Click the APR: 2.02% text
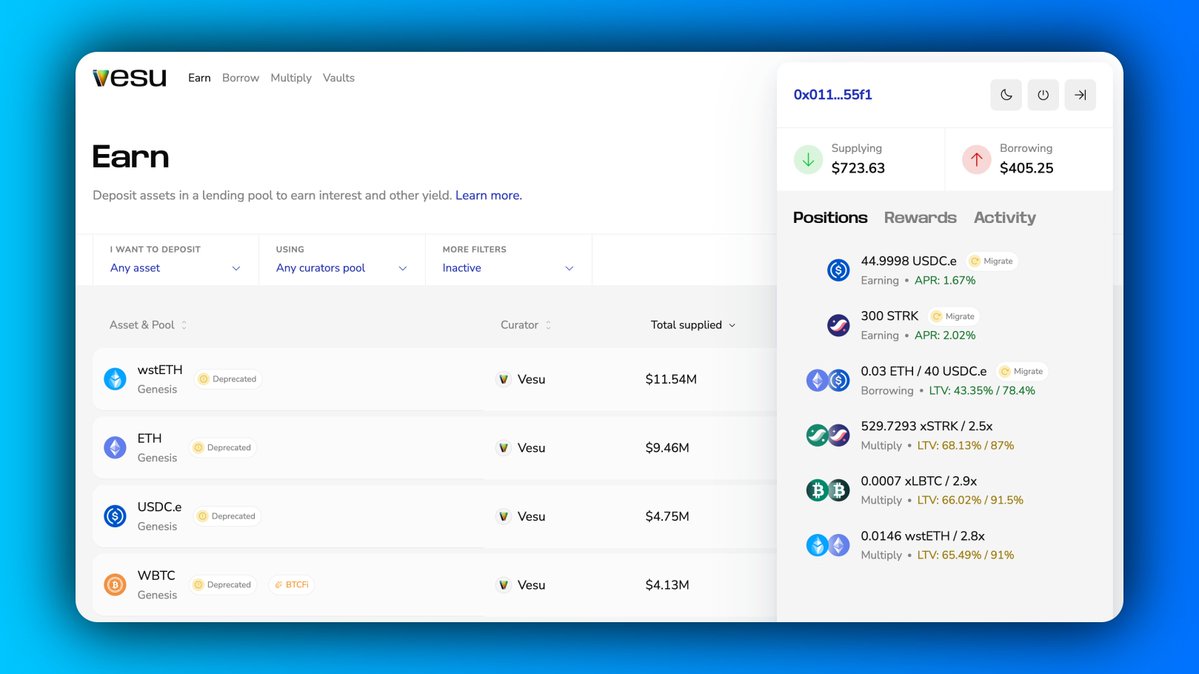This screenshot has width=1199, height=674. click(x=944, y=336)
